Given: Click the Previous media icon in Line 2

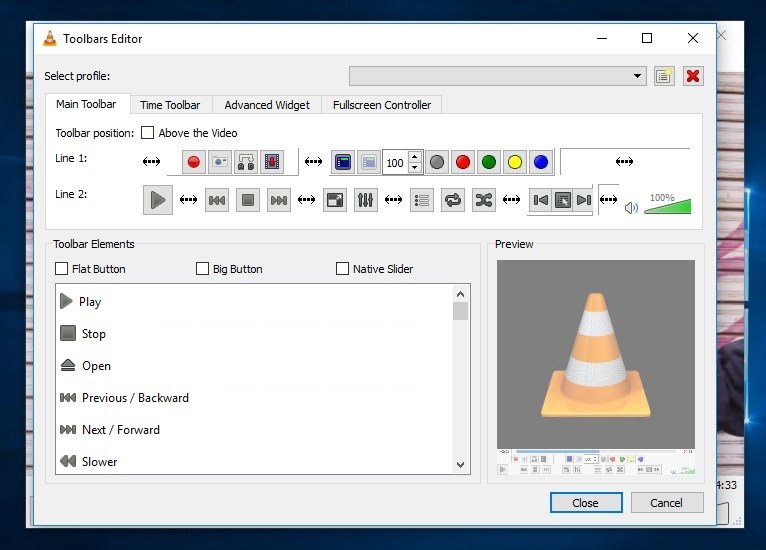Looking at the screenshot, I should tap(217, 200).
